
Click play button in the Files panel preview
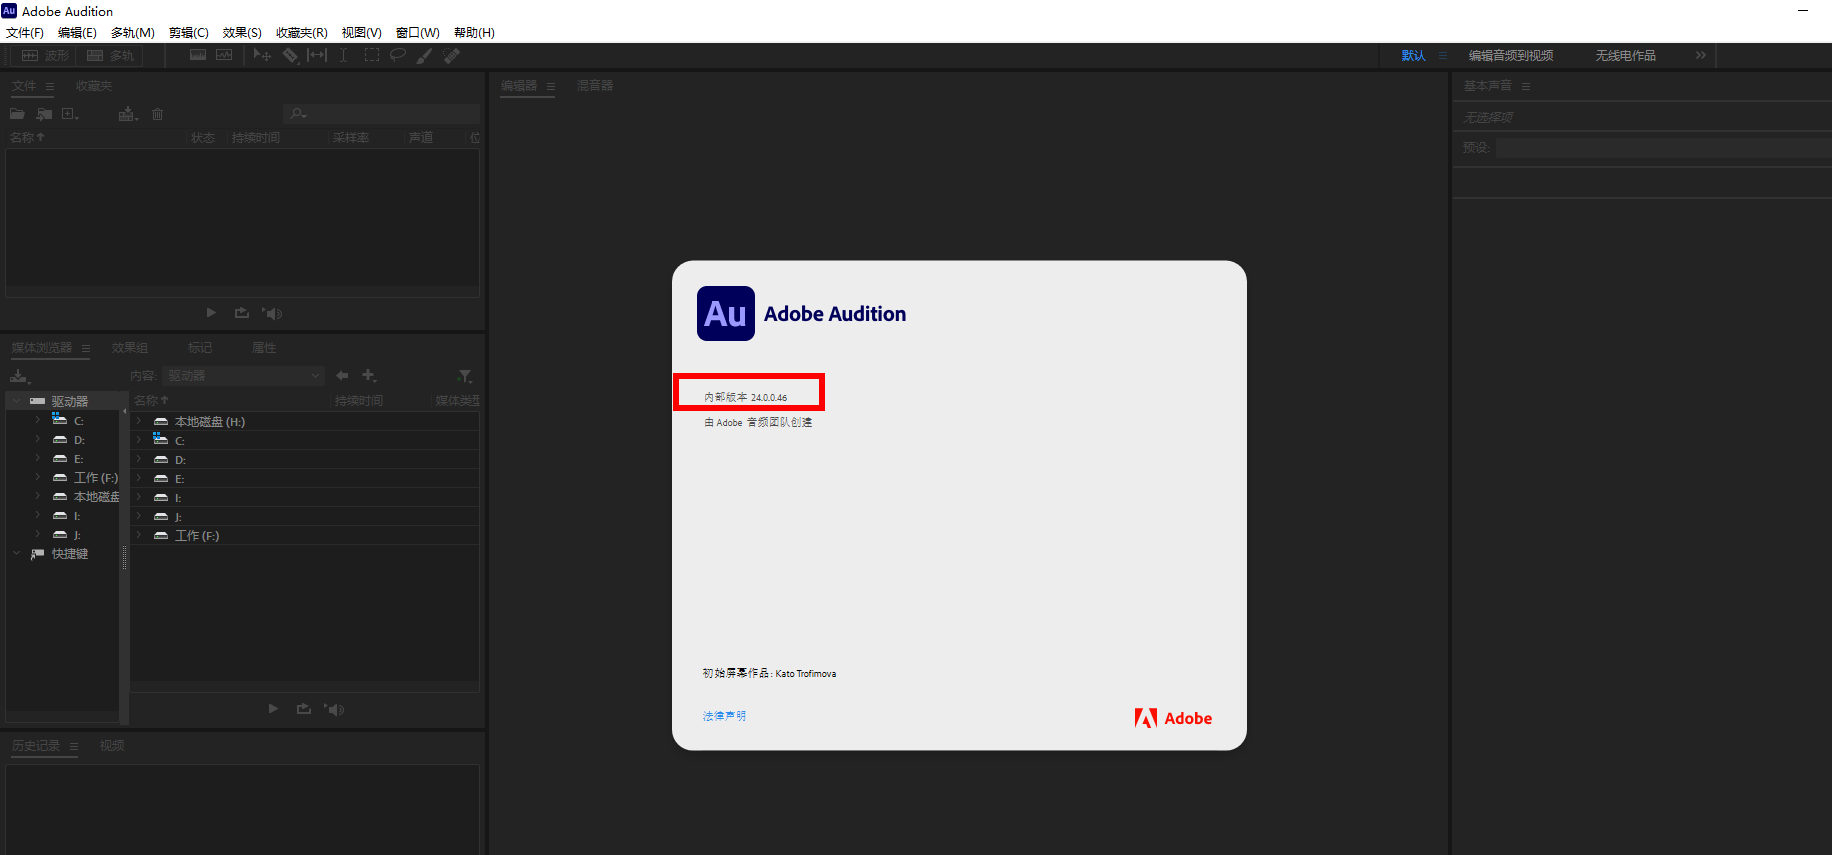click(x=211, y=313)
